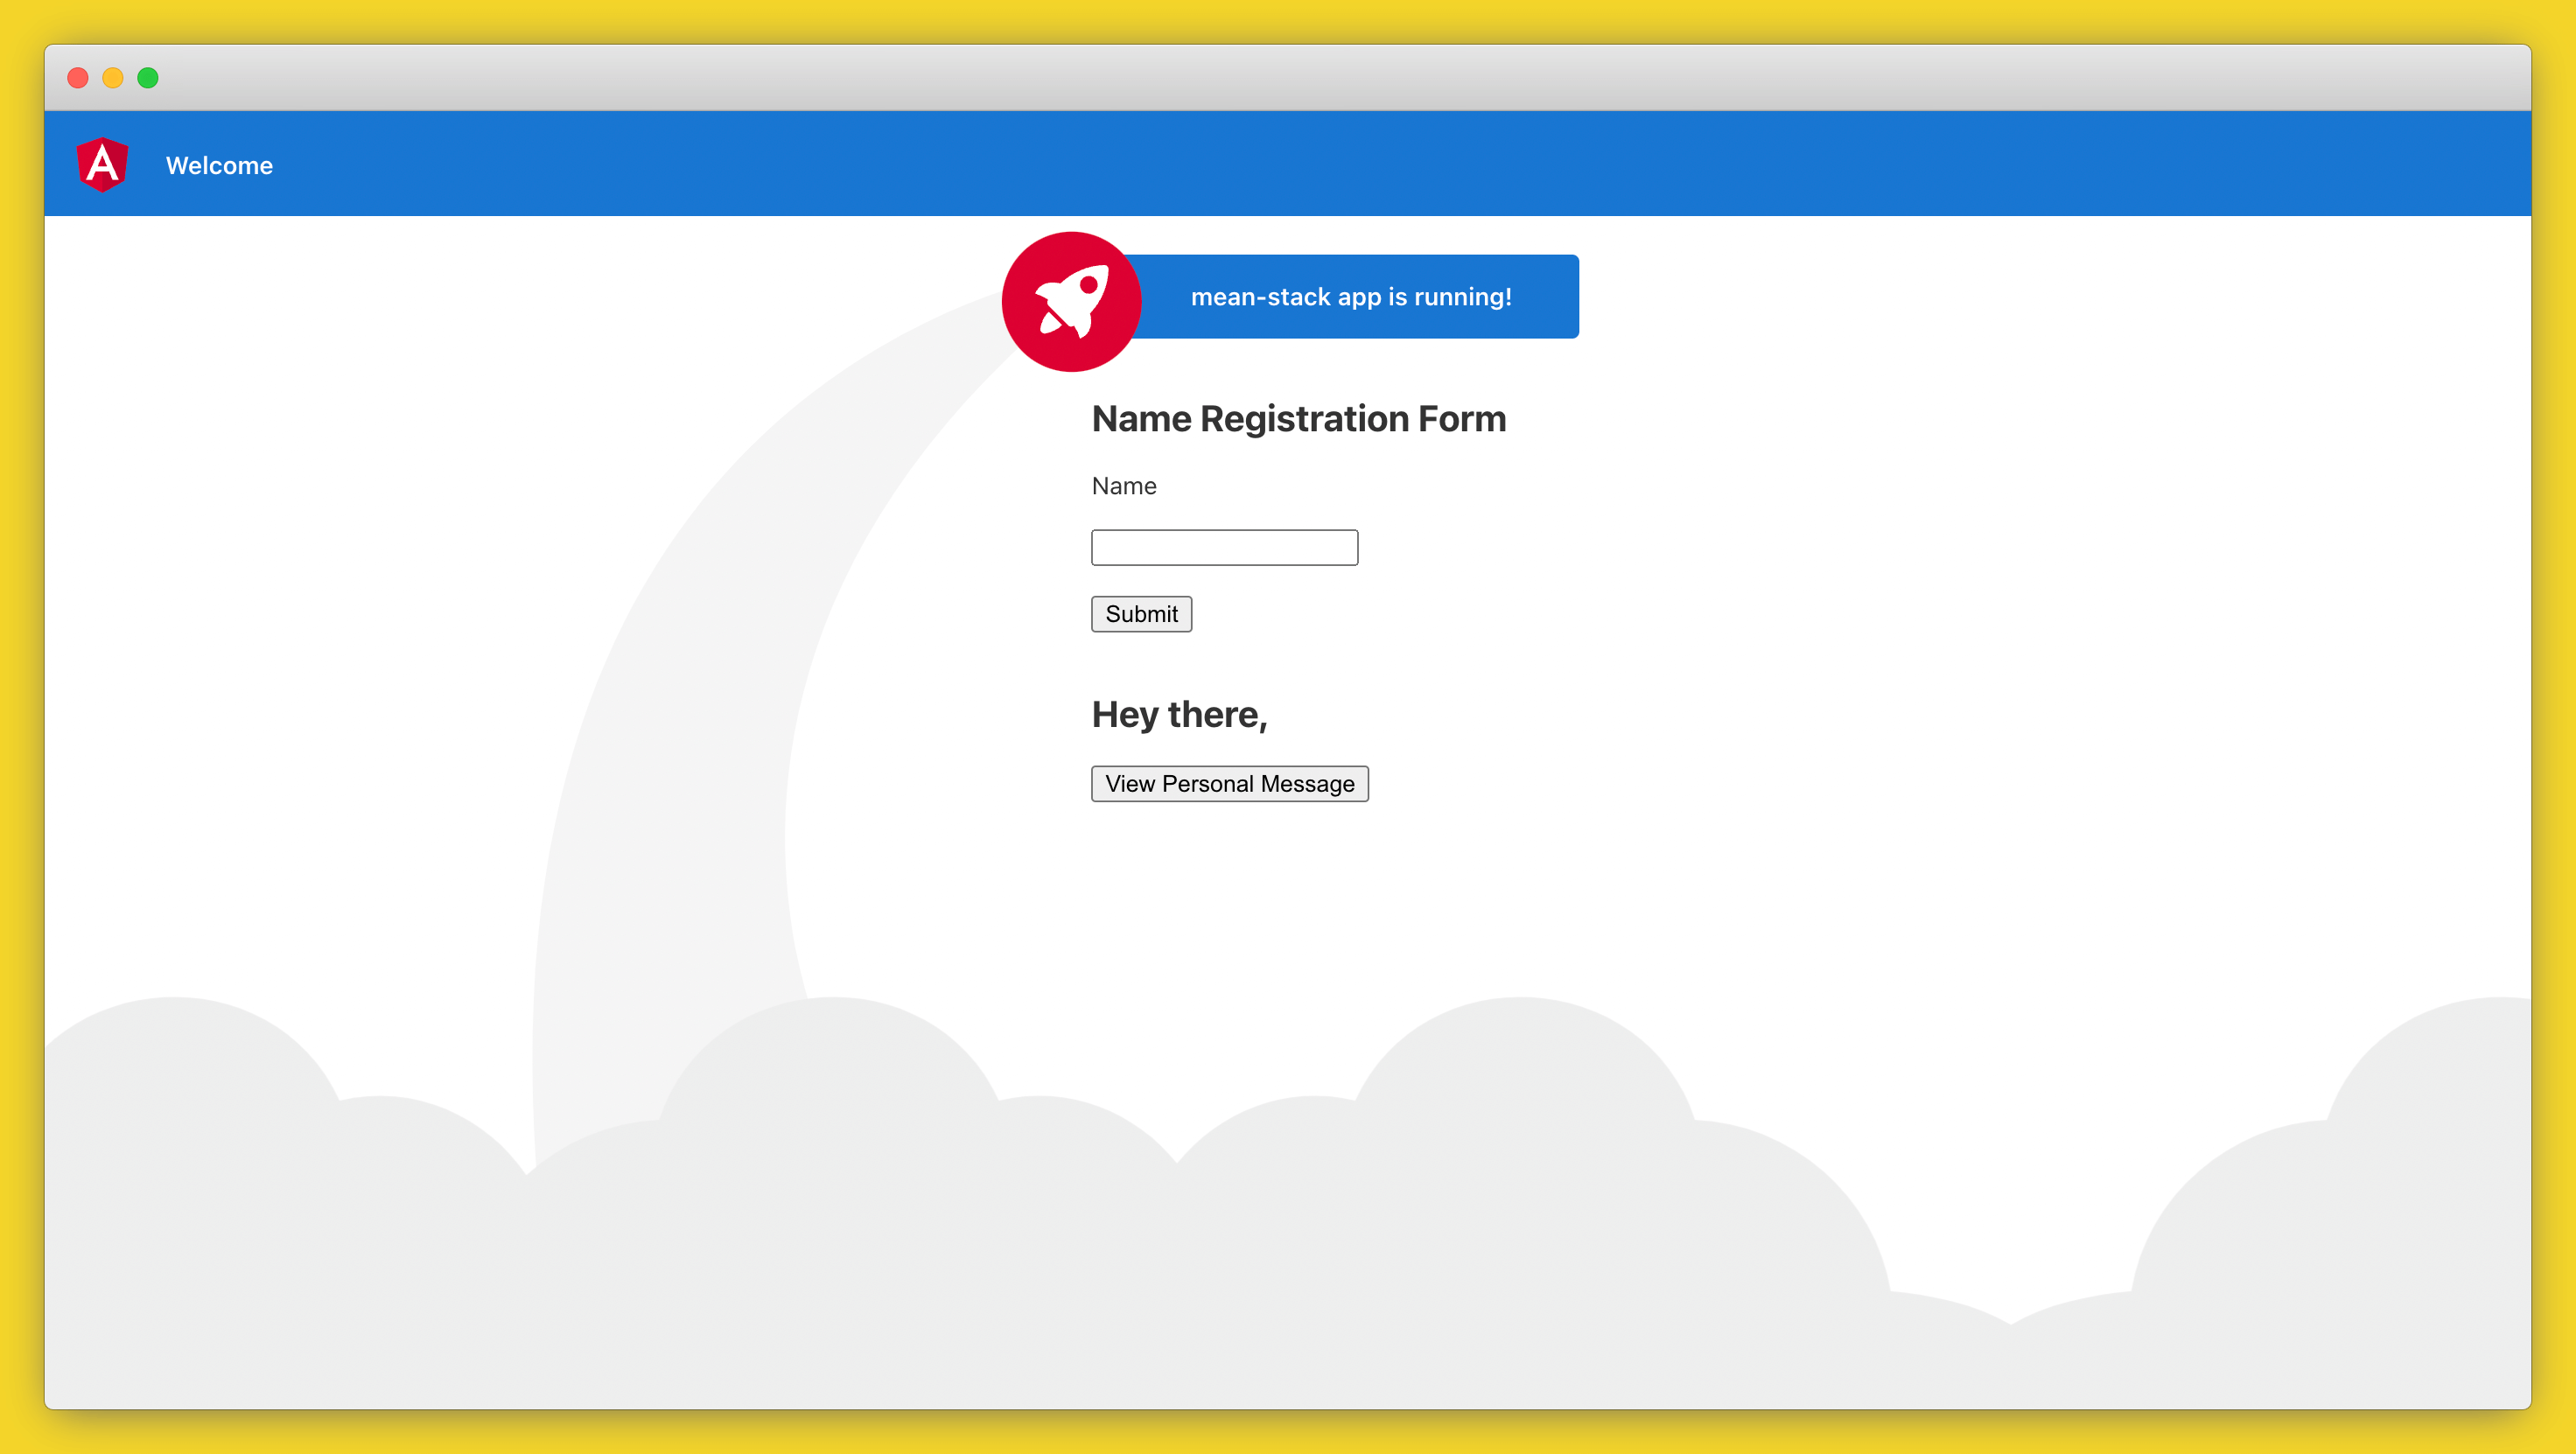Image resolution: width=2576 pixels, height=1454 pixels.
Task: Click the 'Hey there,' greeting text
Action: [x=1179, y=714]
